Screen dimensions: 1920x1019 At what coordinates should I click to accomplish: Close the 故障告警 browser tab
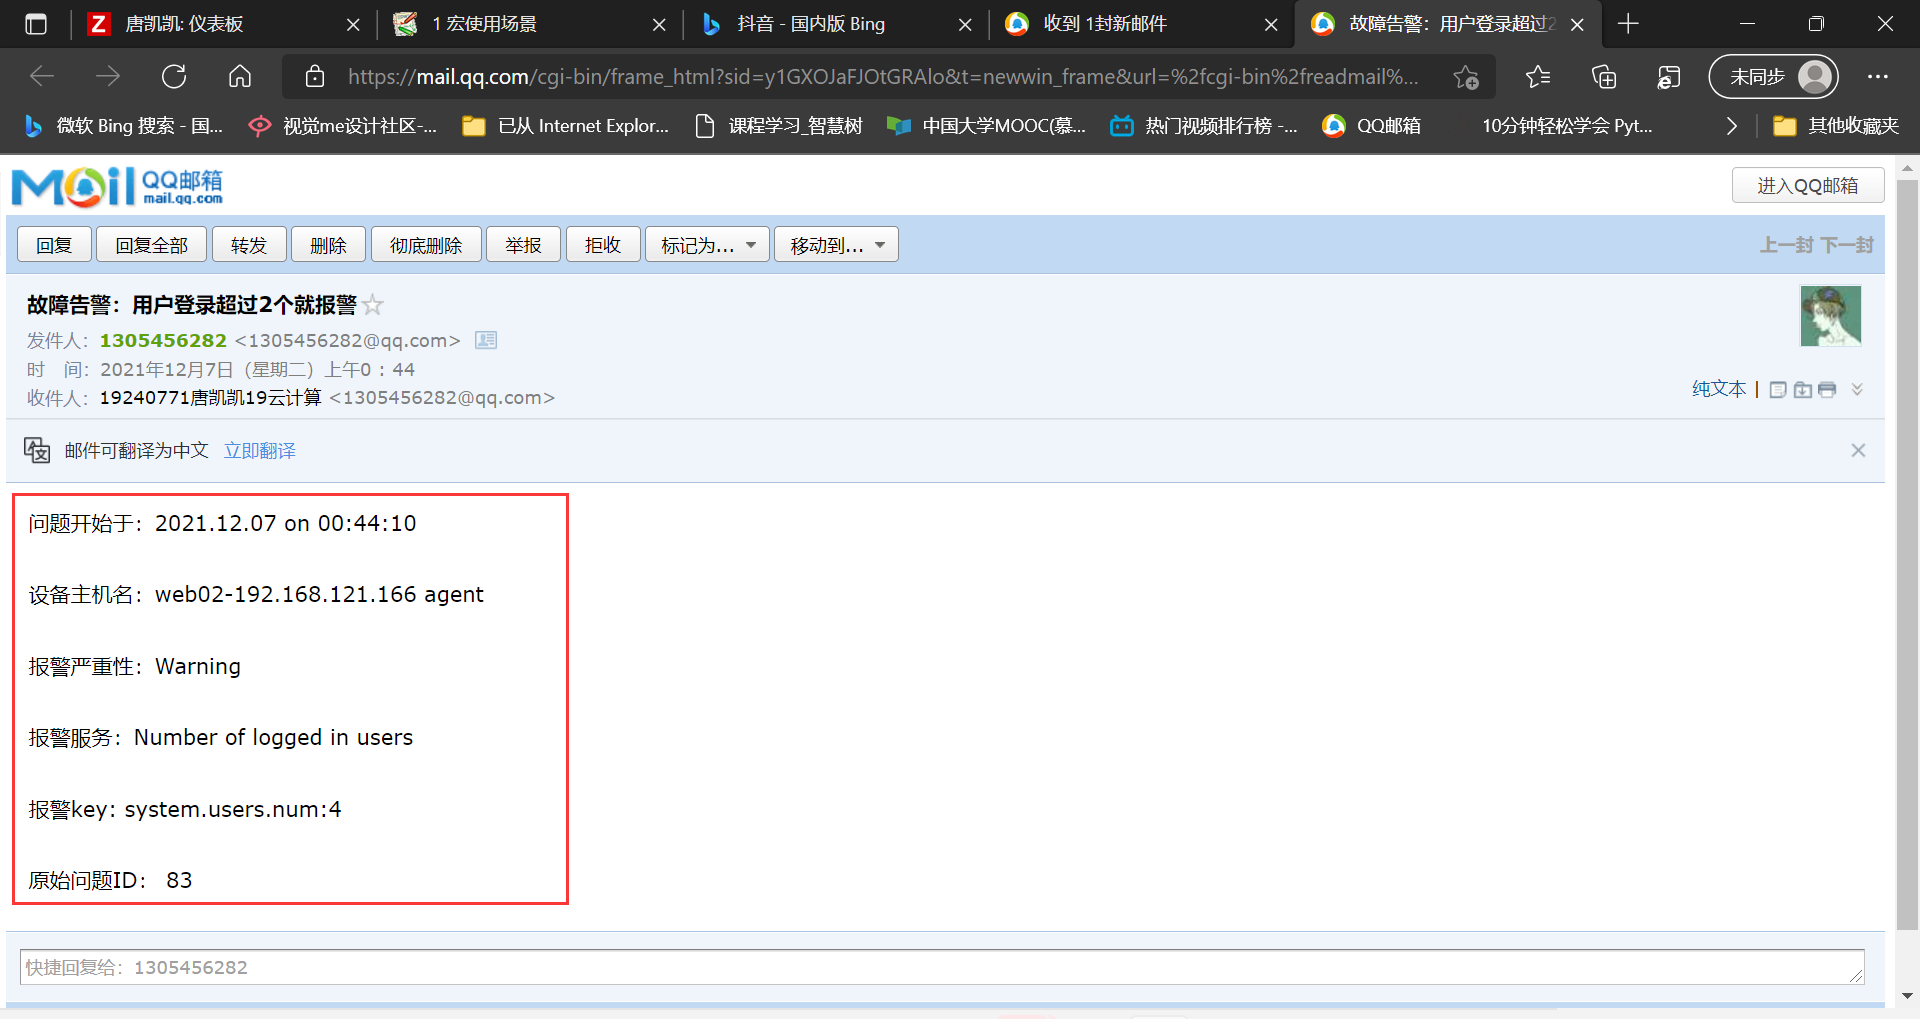[1577, 25]
